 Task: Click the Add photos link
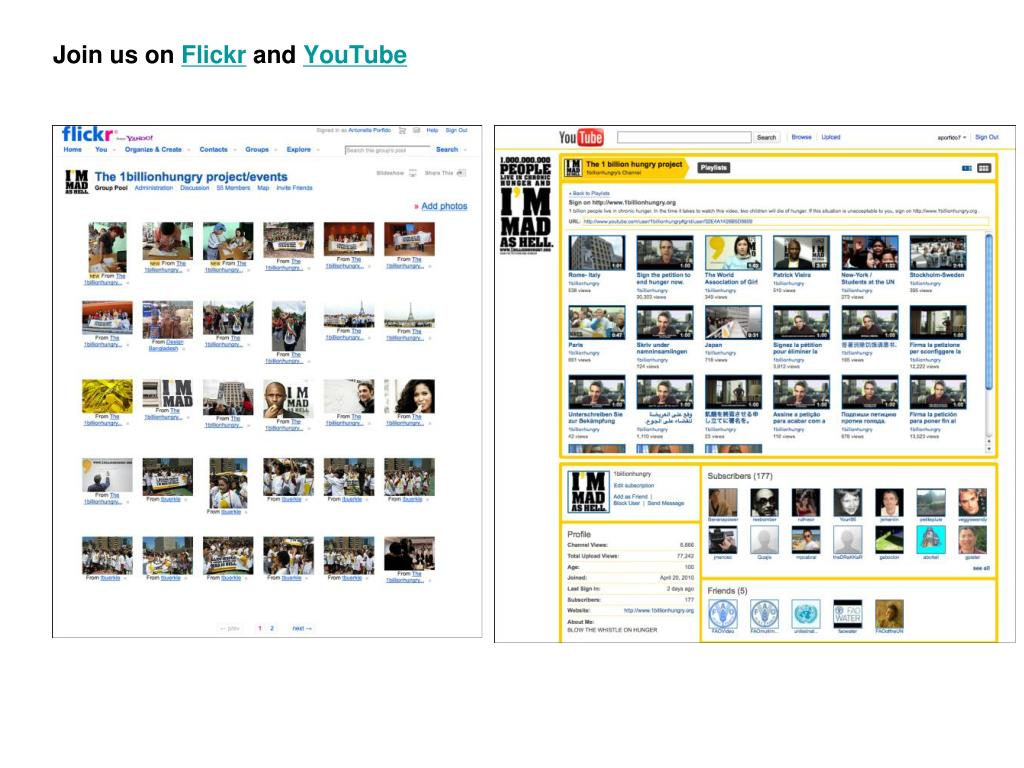point(444,206)
